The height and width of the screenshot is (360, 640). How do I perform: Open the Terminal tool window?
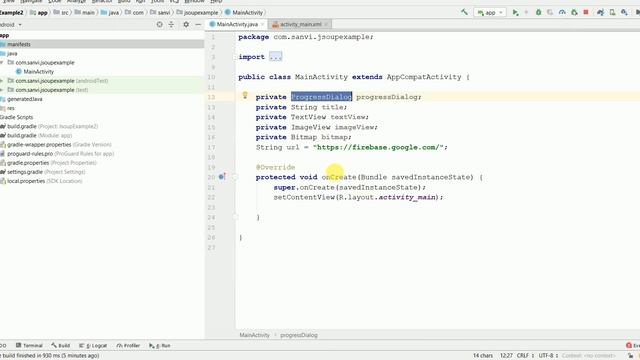[x=29, y=345]
